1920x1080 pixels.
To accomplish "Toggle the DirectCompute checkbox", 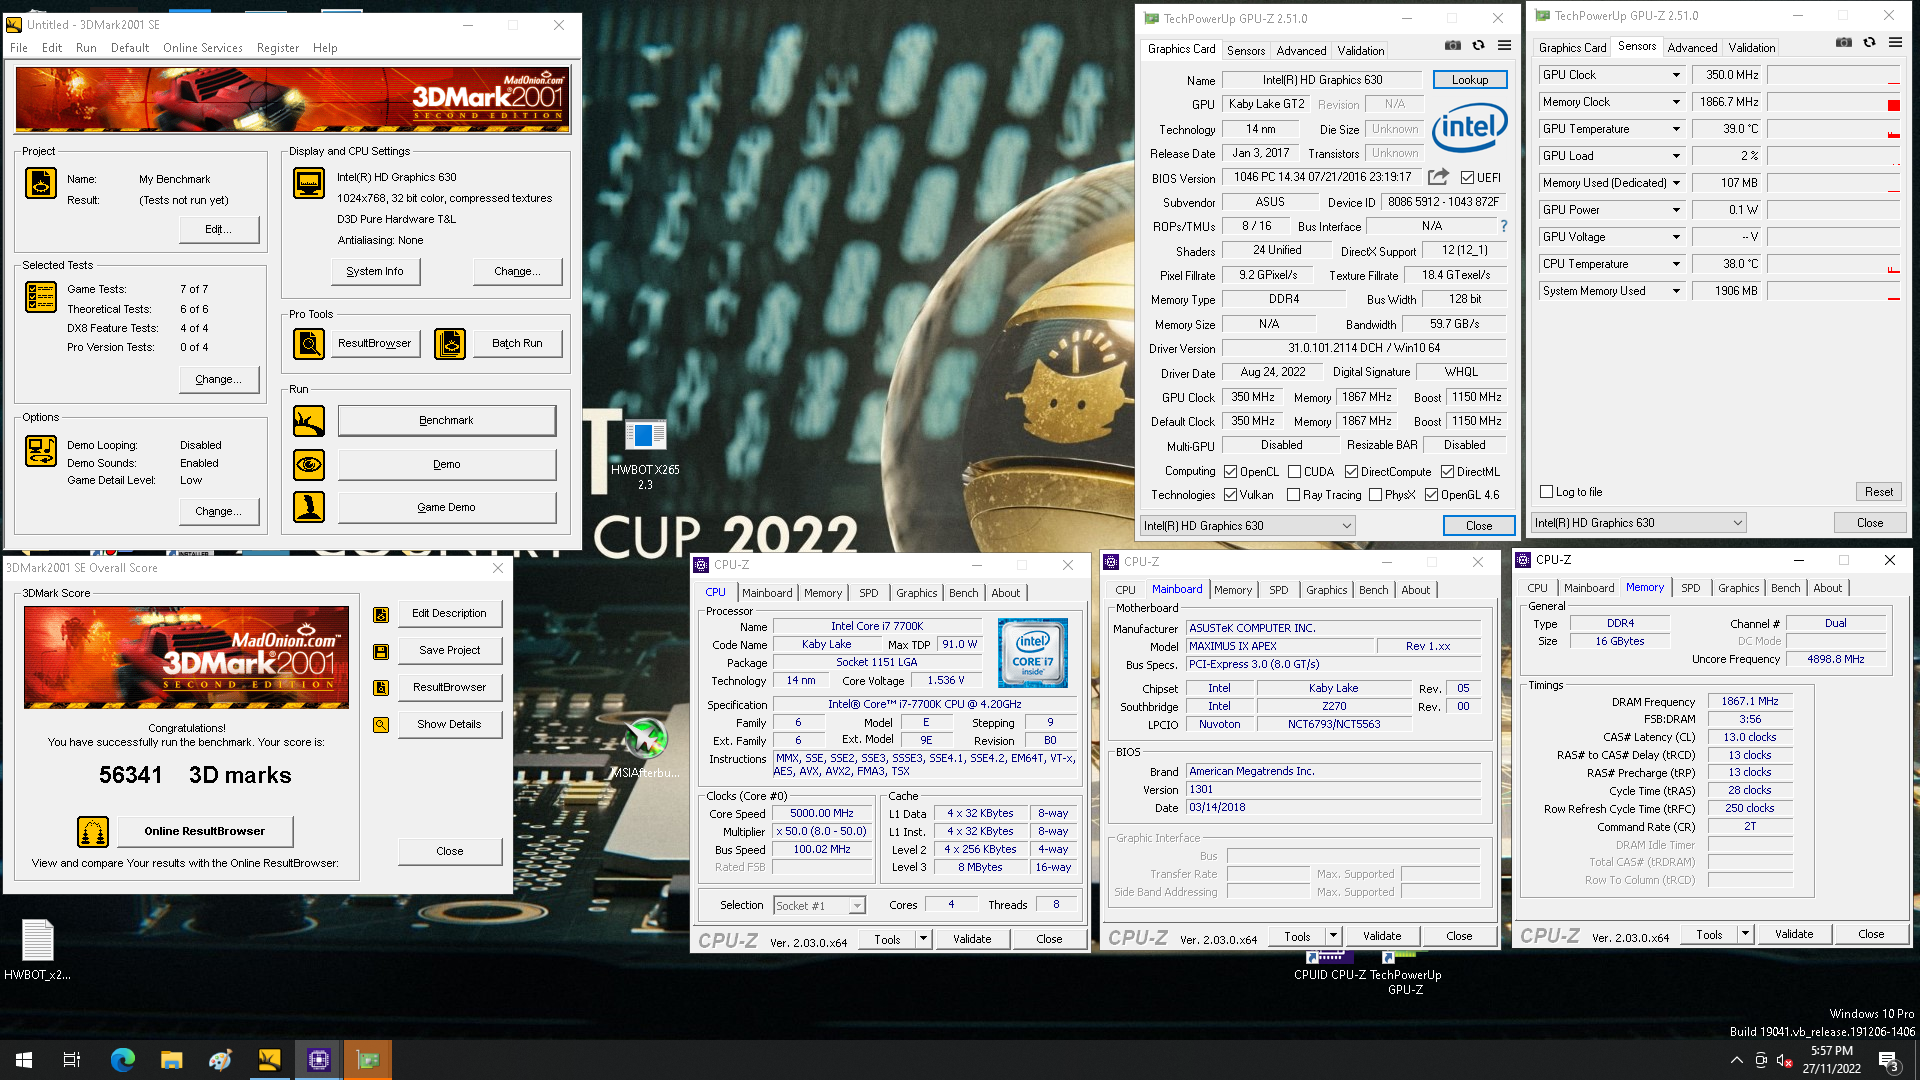I will [x=1351, y=472].
